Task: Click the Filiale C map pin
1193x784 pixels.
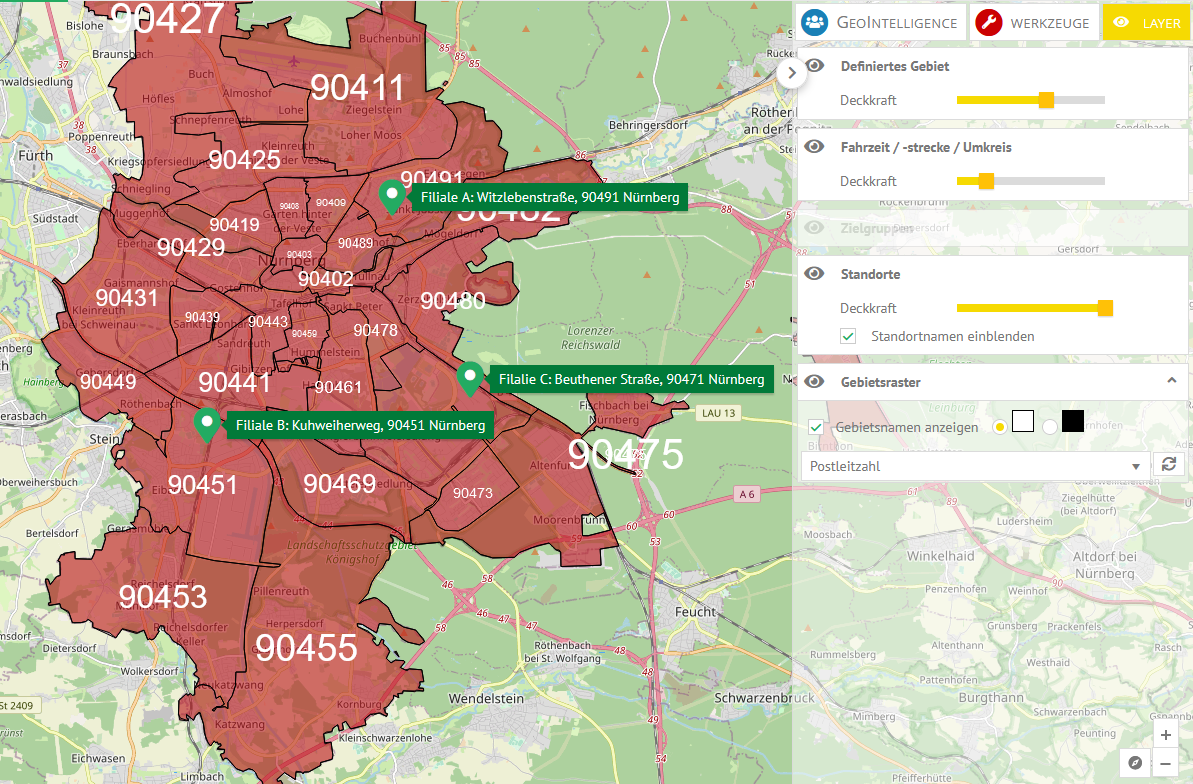Action: click(470, 379)
